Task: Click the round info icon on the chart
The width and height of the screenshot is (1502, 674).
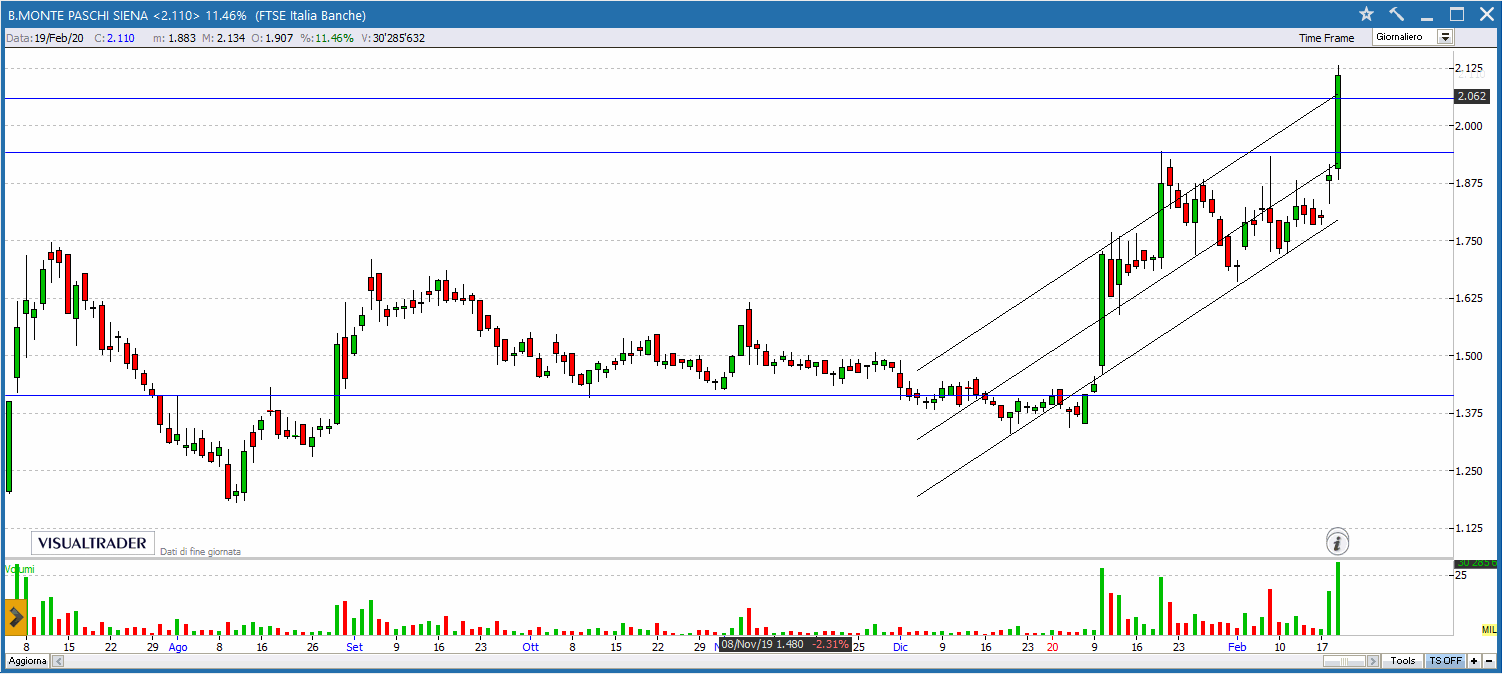Action: click(1338, 542)
